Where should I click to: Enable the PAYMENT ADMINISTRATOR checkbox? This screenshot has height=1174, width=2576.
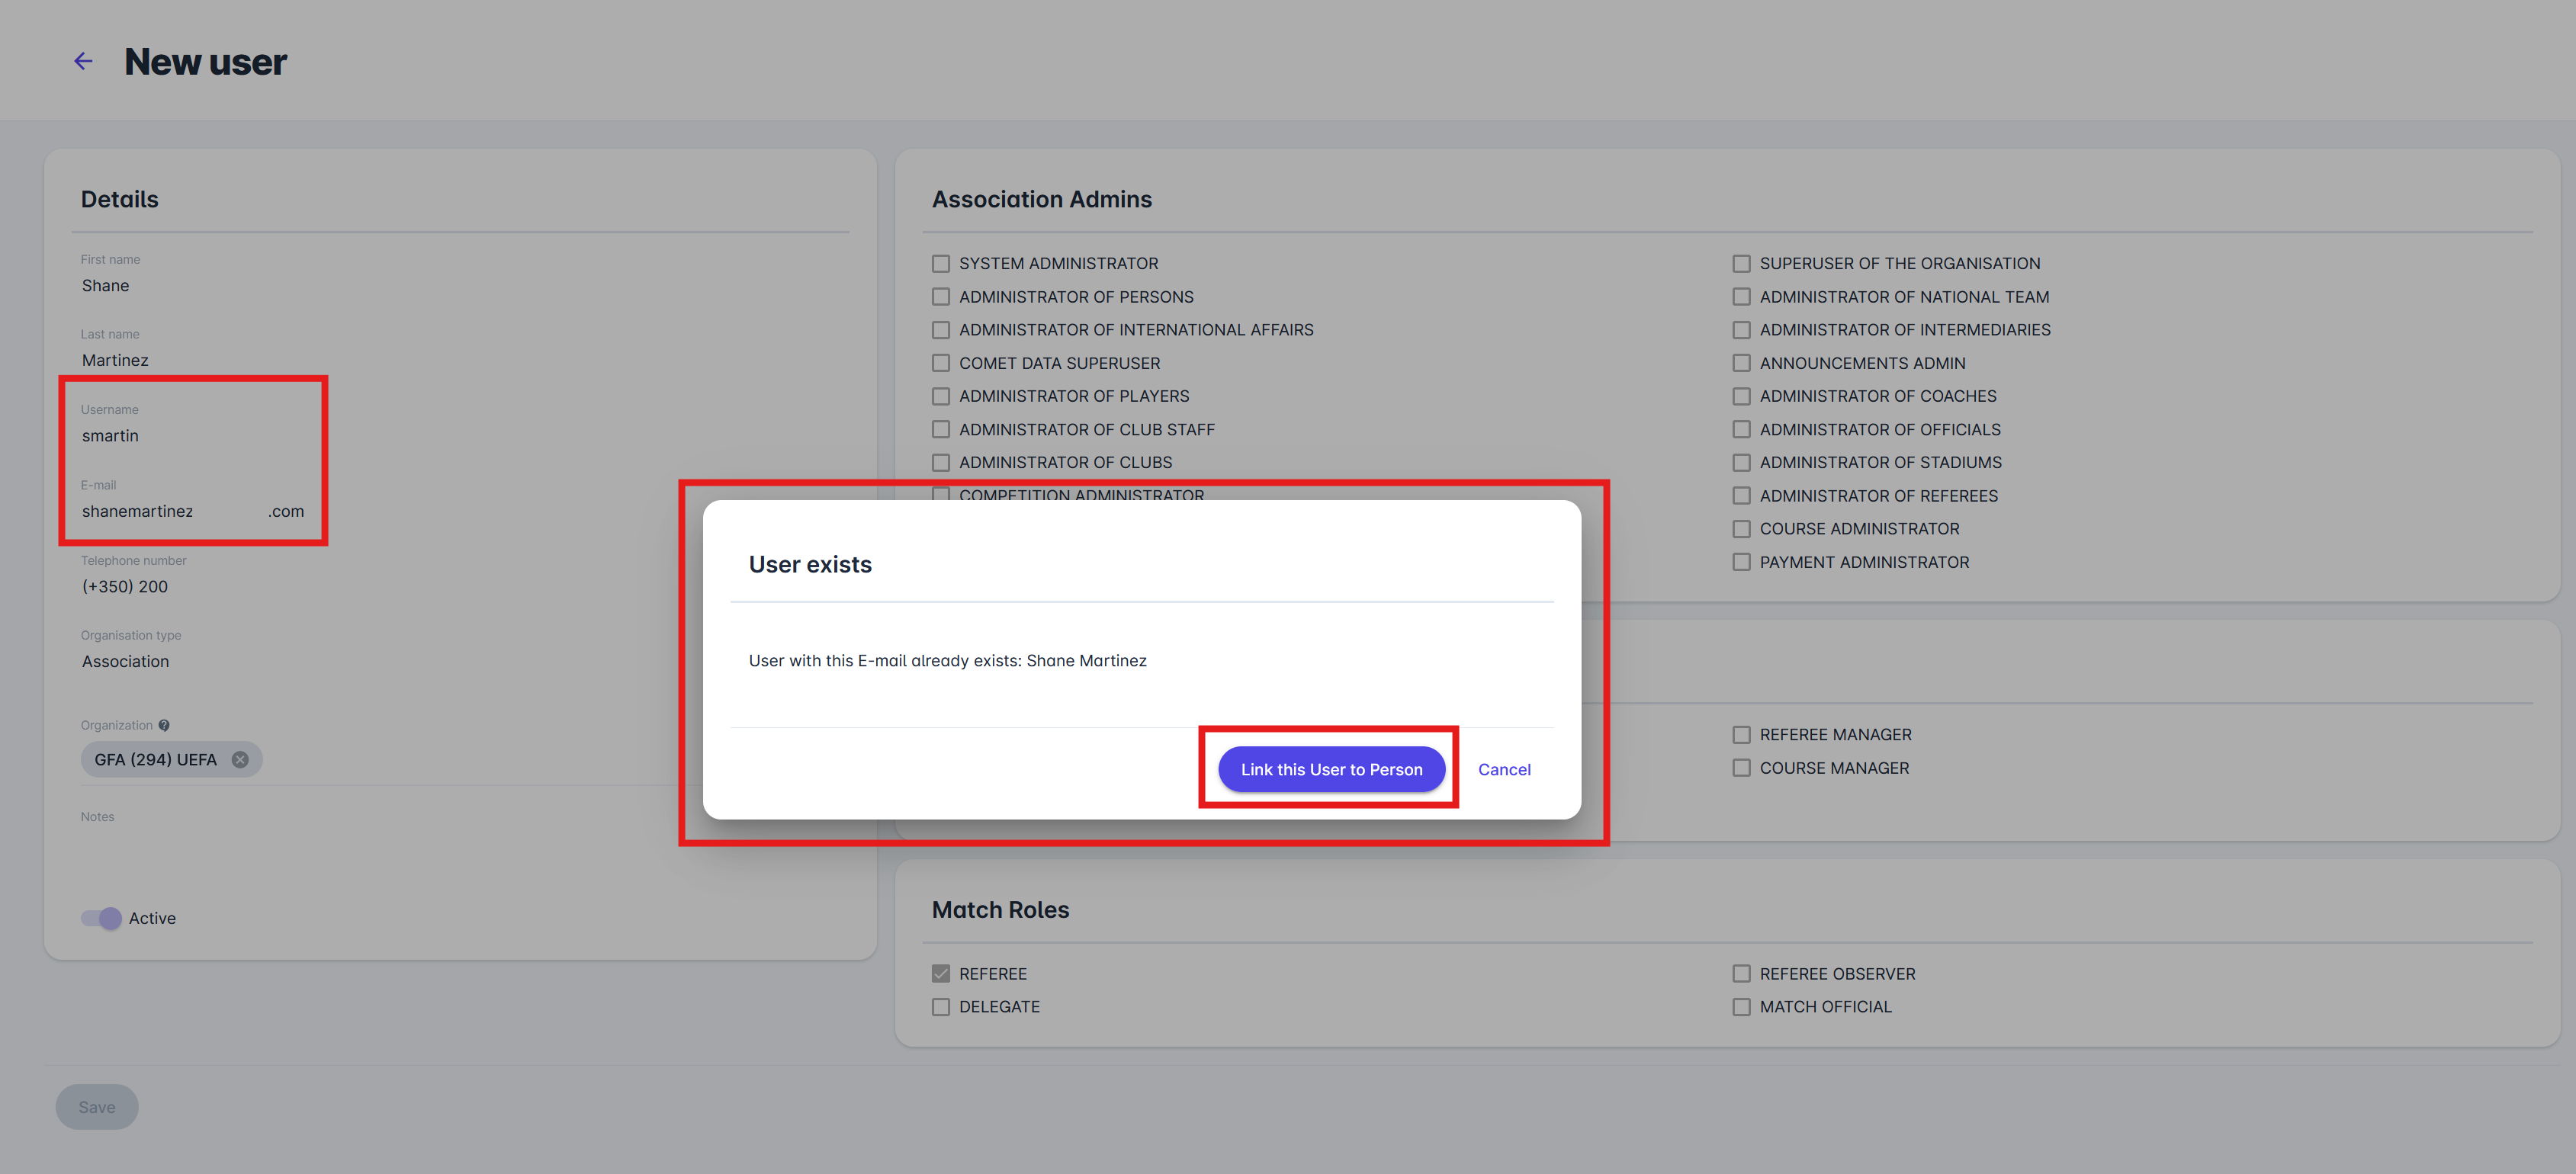[1741, 562]
